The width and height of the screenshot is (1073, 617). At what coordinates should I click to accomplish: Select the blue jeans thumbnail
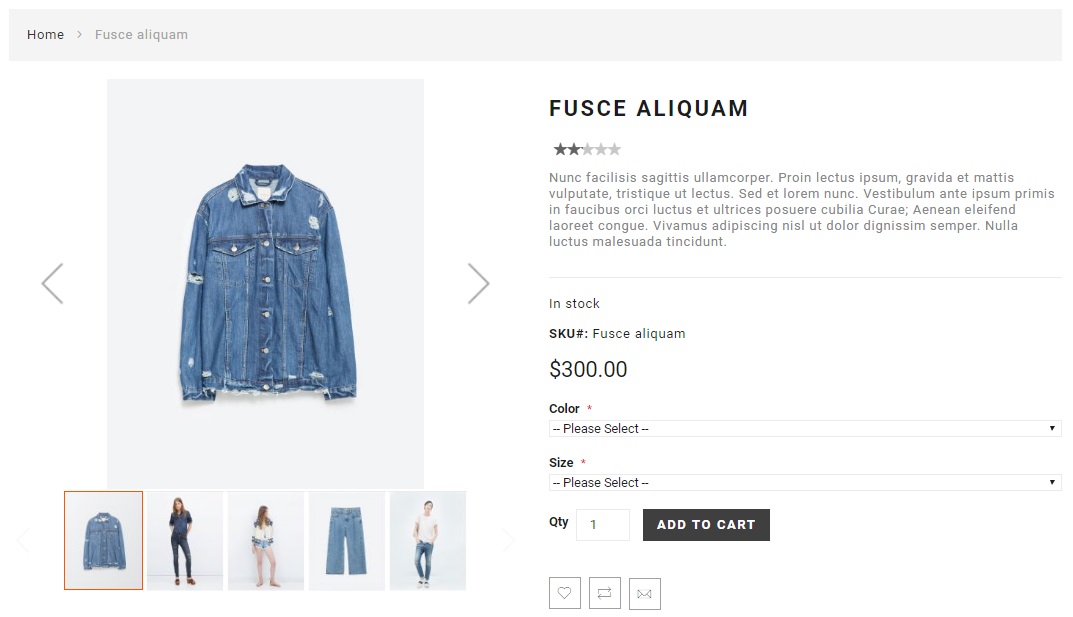pyautogui.click(x=346, y=540)
